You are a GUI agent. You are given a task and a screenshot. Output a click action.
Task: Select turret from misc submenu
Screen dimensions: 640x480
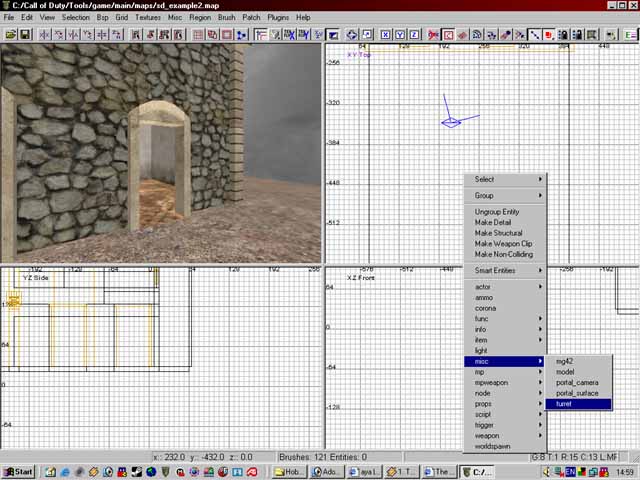click(566, 404)
